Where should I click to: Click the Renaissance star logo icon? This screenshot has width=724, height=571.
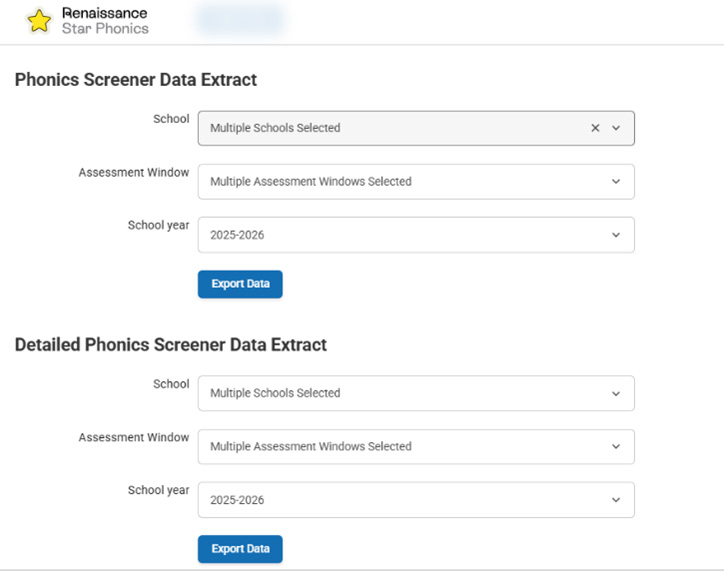click(x=39, y=21)
